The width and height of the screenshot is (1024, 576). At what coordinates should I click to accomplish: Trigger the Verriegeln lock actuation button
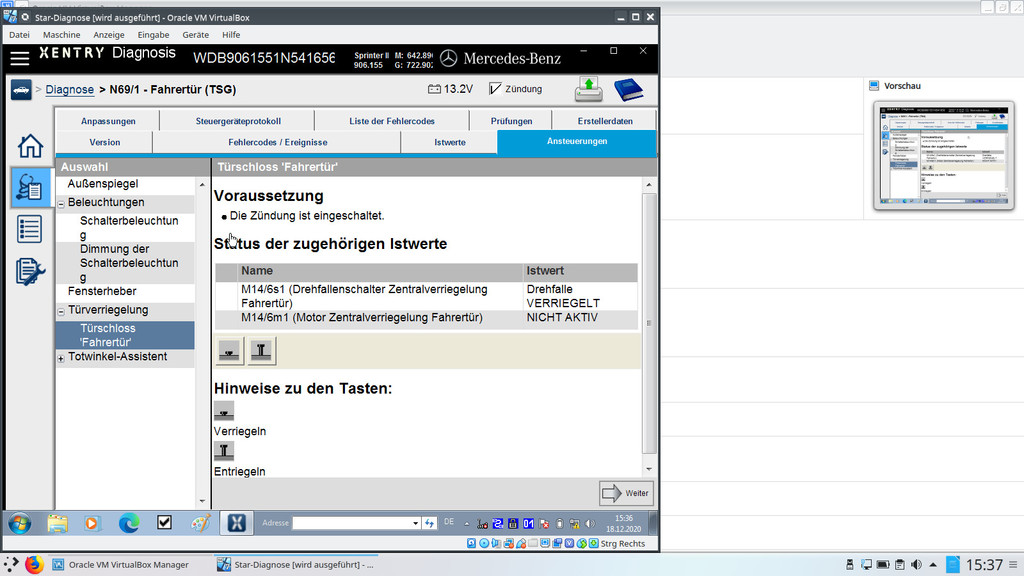[x=229, y=351]
